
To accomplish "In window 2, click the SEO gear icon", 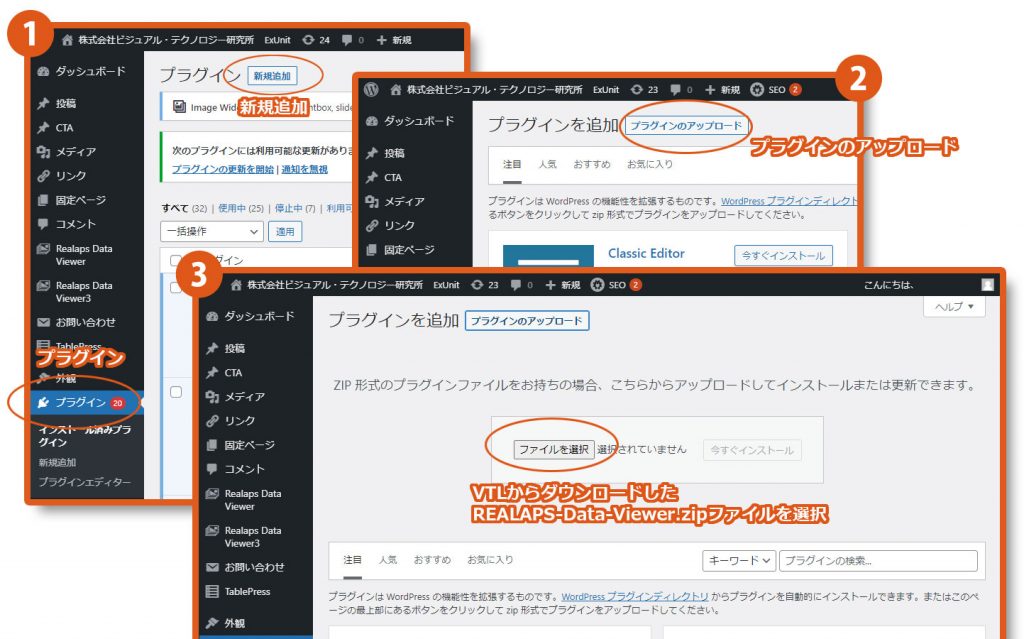I will pos(757,90).
